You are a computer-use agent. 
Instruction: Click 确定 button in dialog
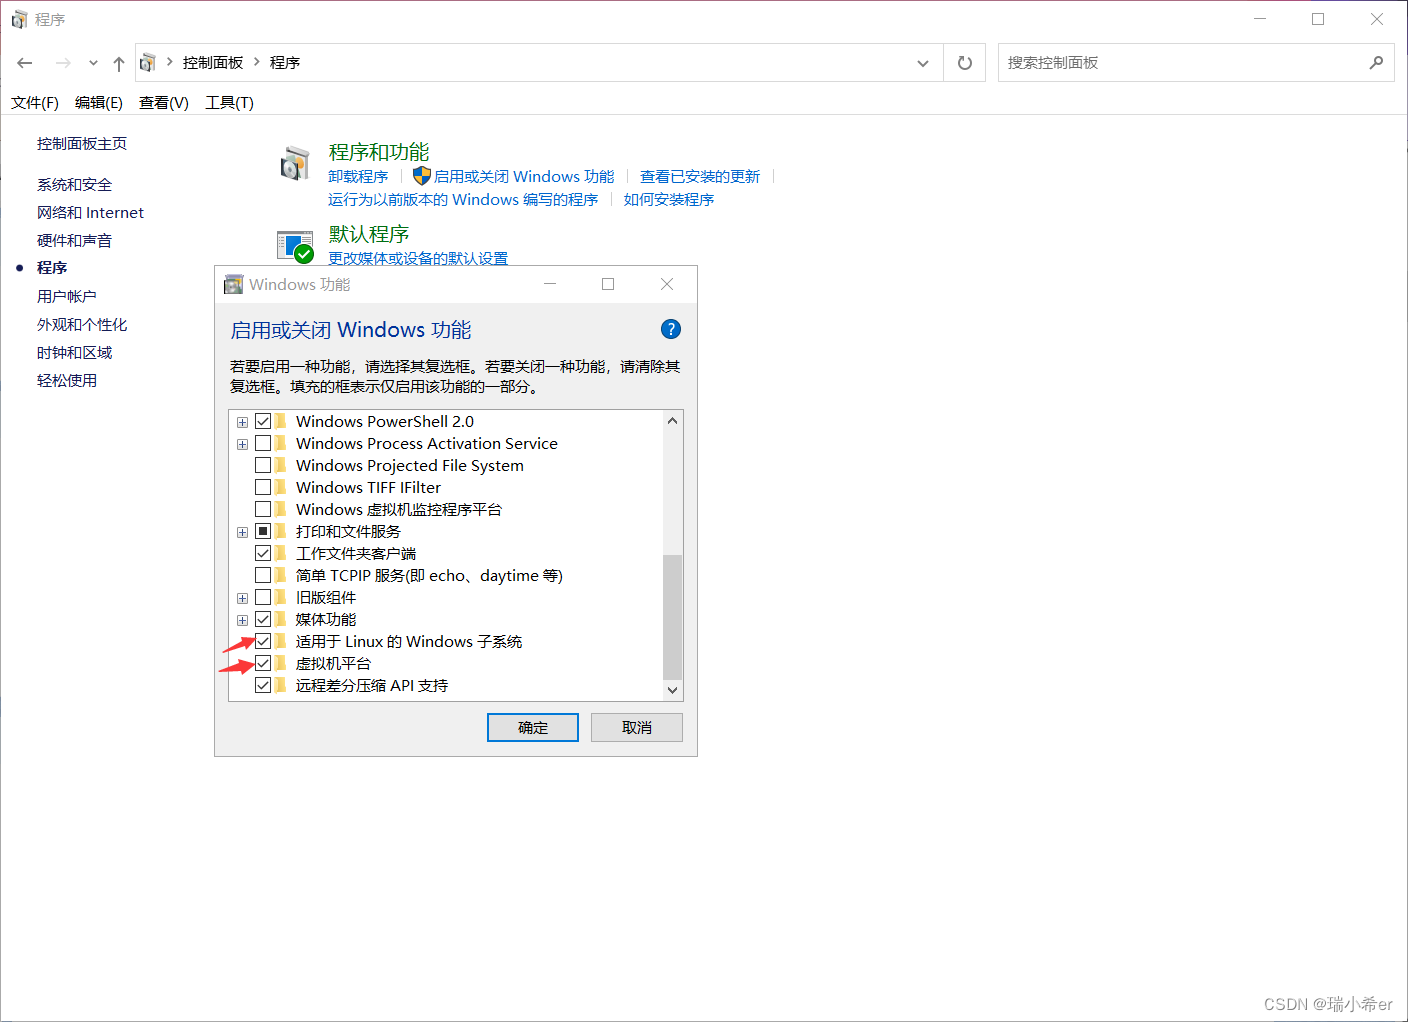point(533,727)
